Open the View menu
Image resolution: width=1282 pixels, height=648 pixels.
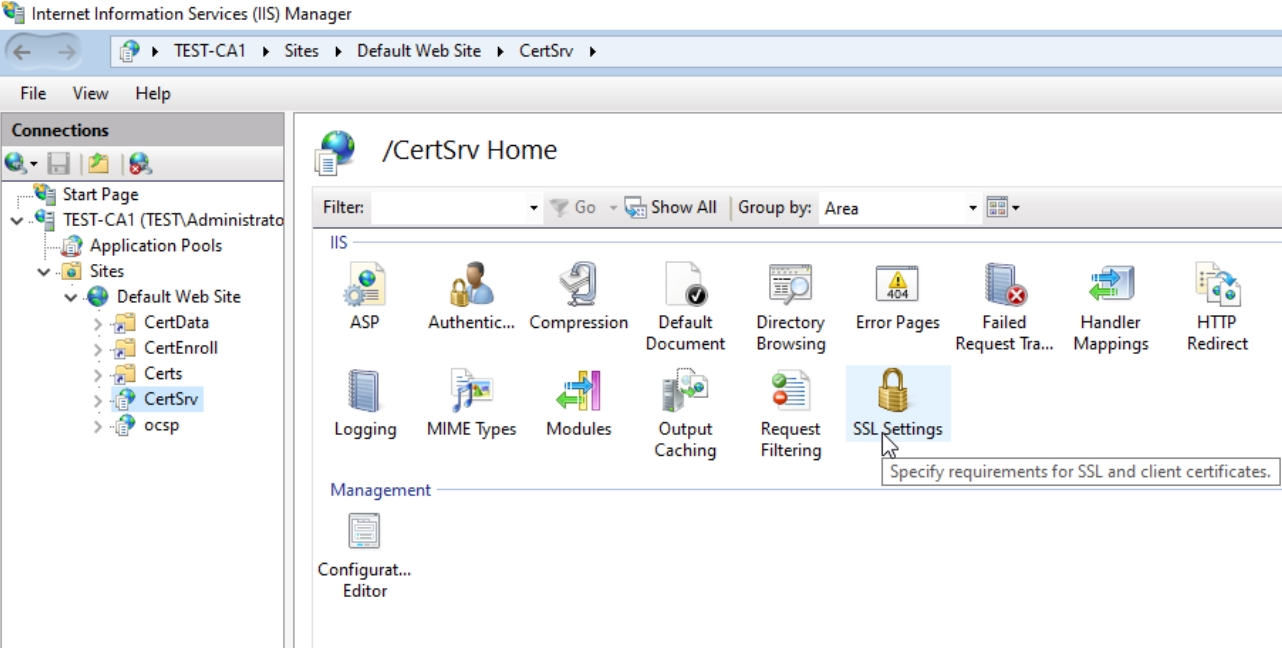pos(90,93)
